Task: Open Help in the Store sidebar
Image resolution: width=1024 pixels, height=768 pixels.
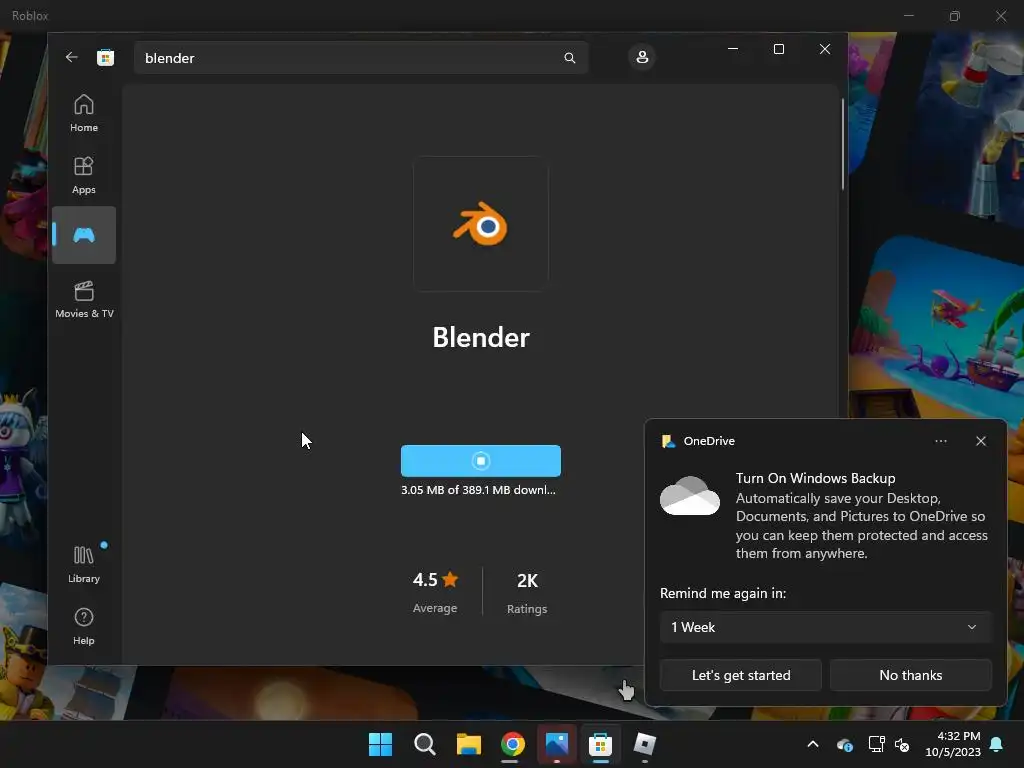Action: (x=84, y=626)
